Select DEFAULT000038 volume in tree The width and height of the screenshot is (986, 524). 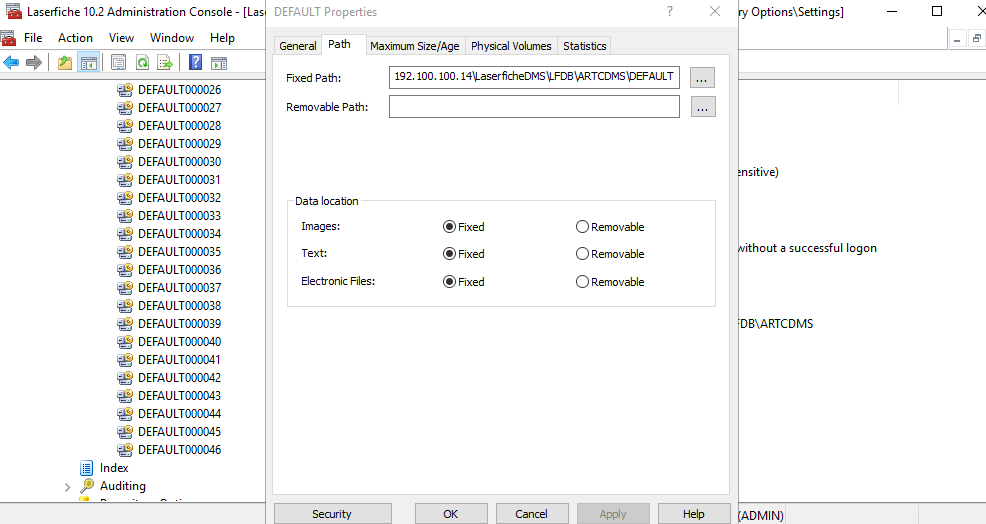point(180,306)
